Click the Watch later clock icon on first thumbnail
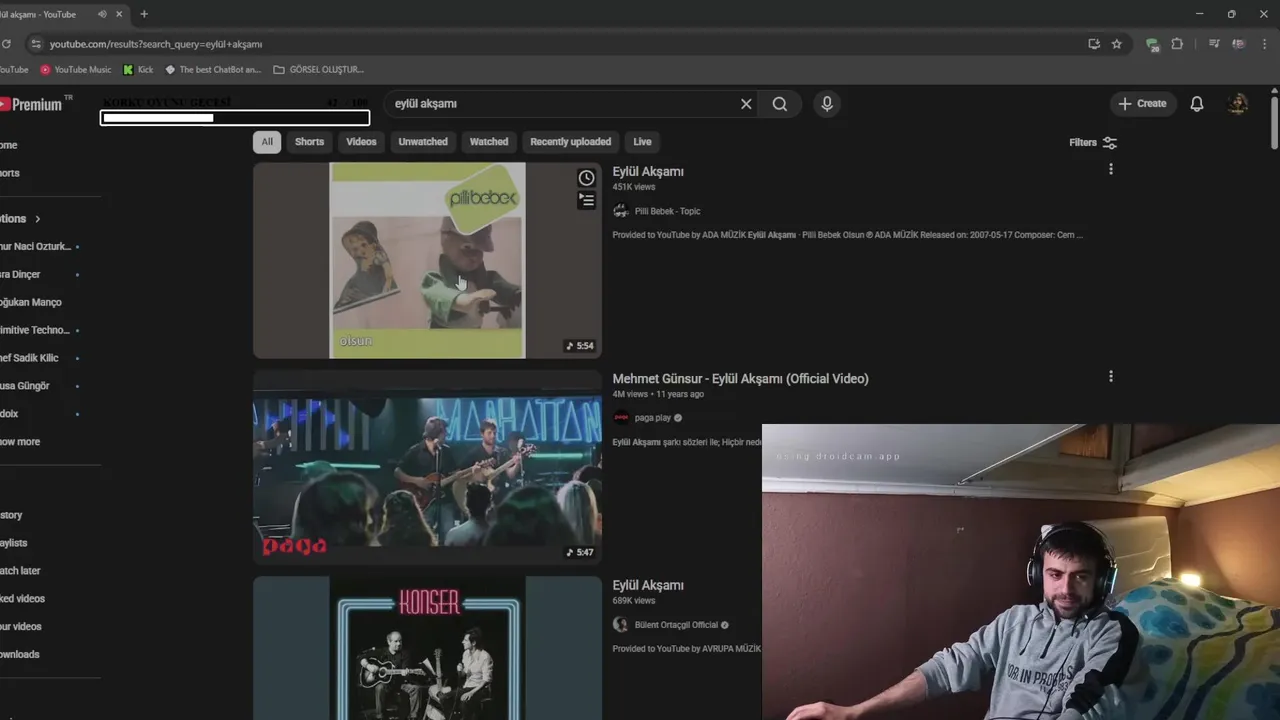Screen dimensions: 1280x720 pos(586,178)
